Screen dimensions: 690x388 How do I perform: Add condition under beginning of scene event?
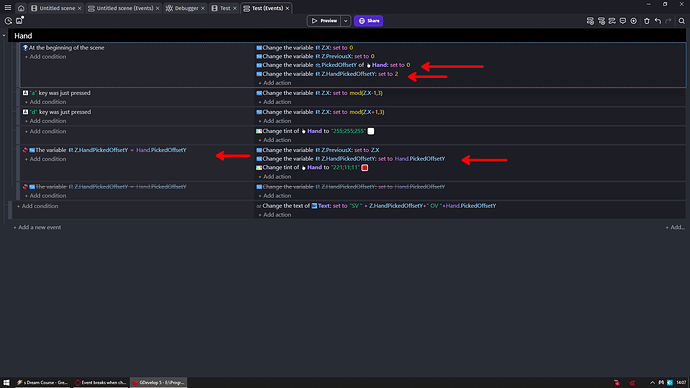click(x=45, y=57)
